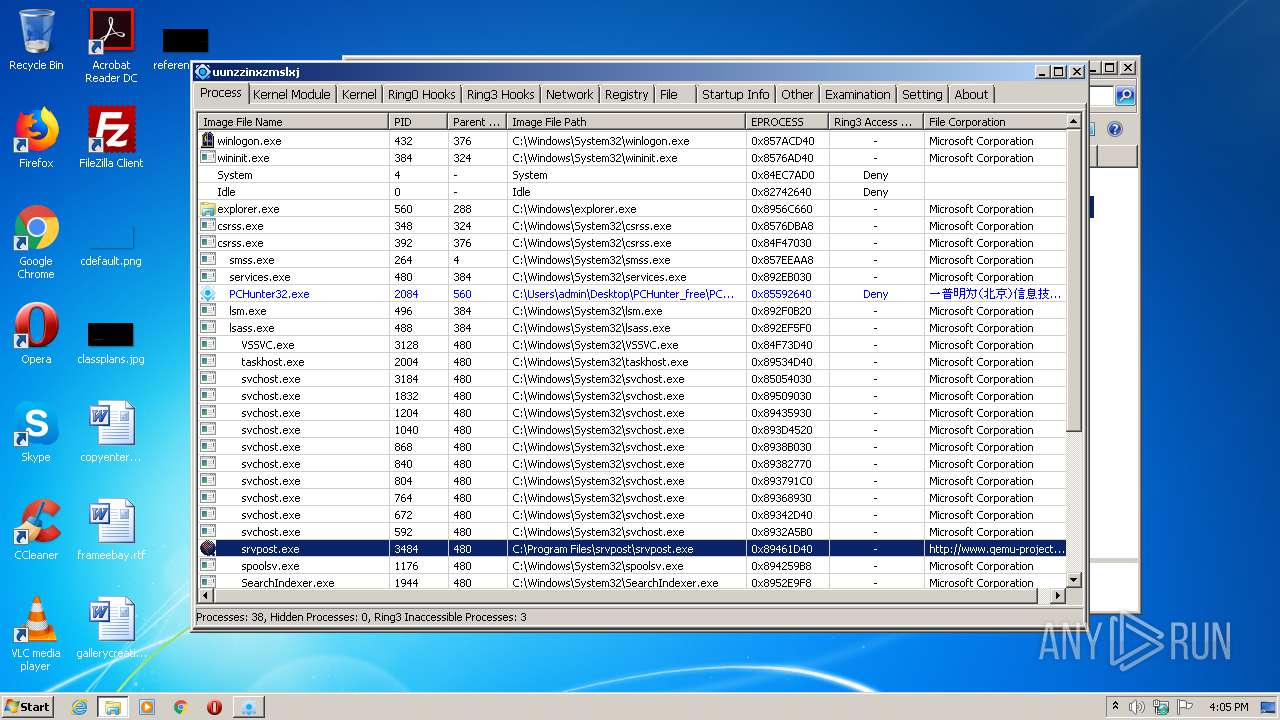Select the lsass.exe process row
The width and height of the screenshot is (1280, 720).
tap(632, 328)
